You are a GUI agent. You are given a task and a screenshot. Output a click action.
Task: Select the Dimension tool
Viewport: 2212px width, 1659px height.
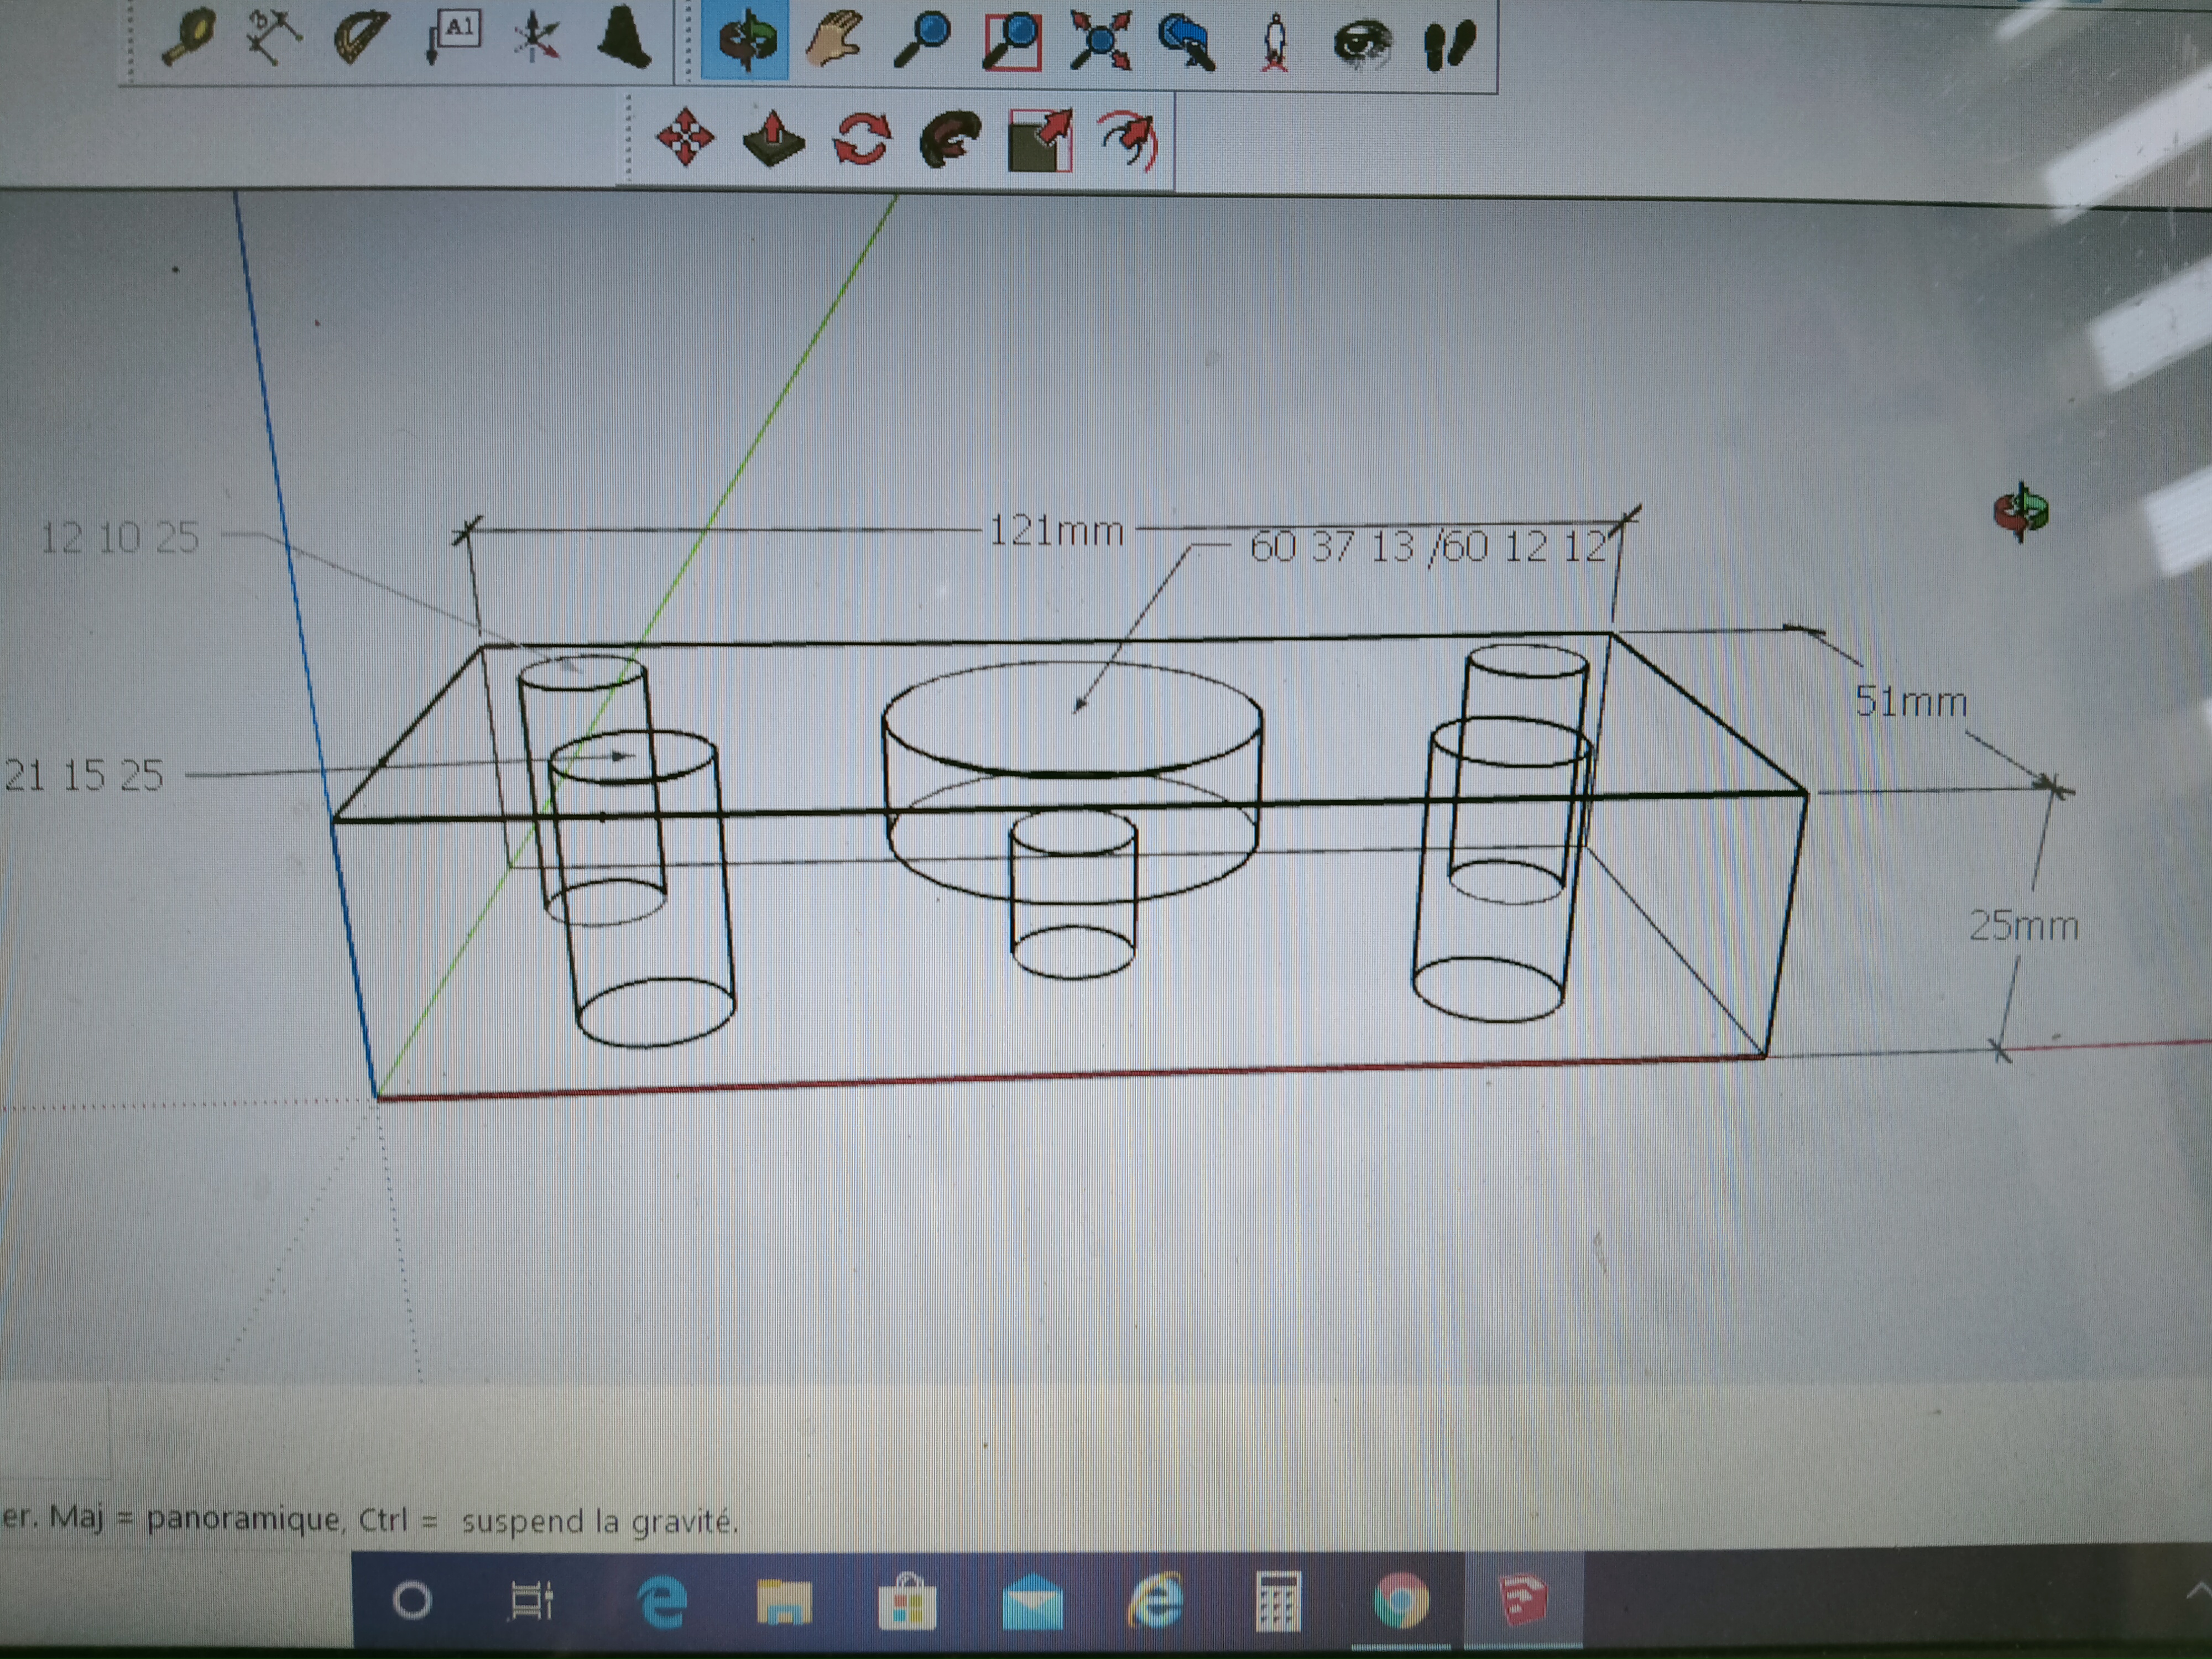(273, 37)
